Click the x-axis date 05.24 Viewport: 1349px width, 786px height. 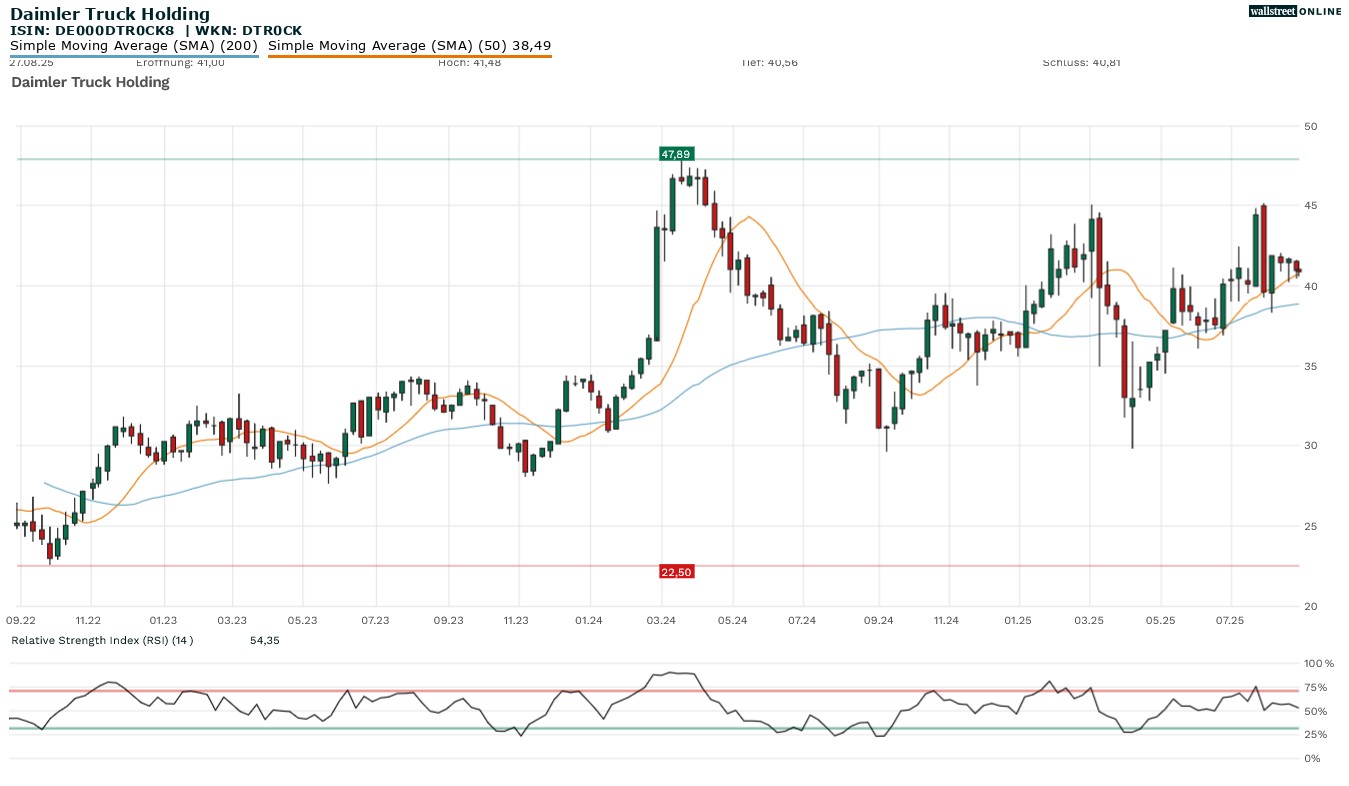click(733, 620)
